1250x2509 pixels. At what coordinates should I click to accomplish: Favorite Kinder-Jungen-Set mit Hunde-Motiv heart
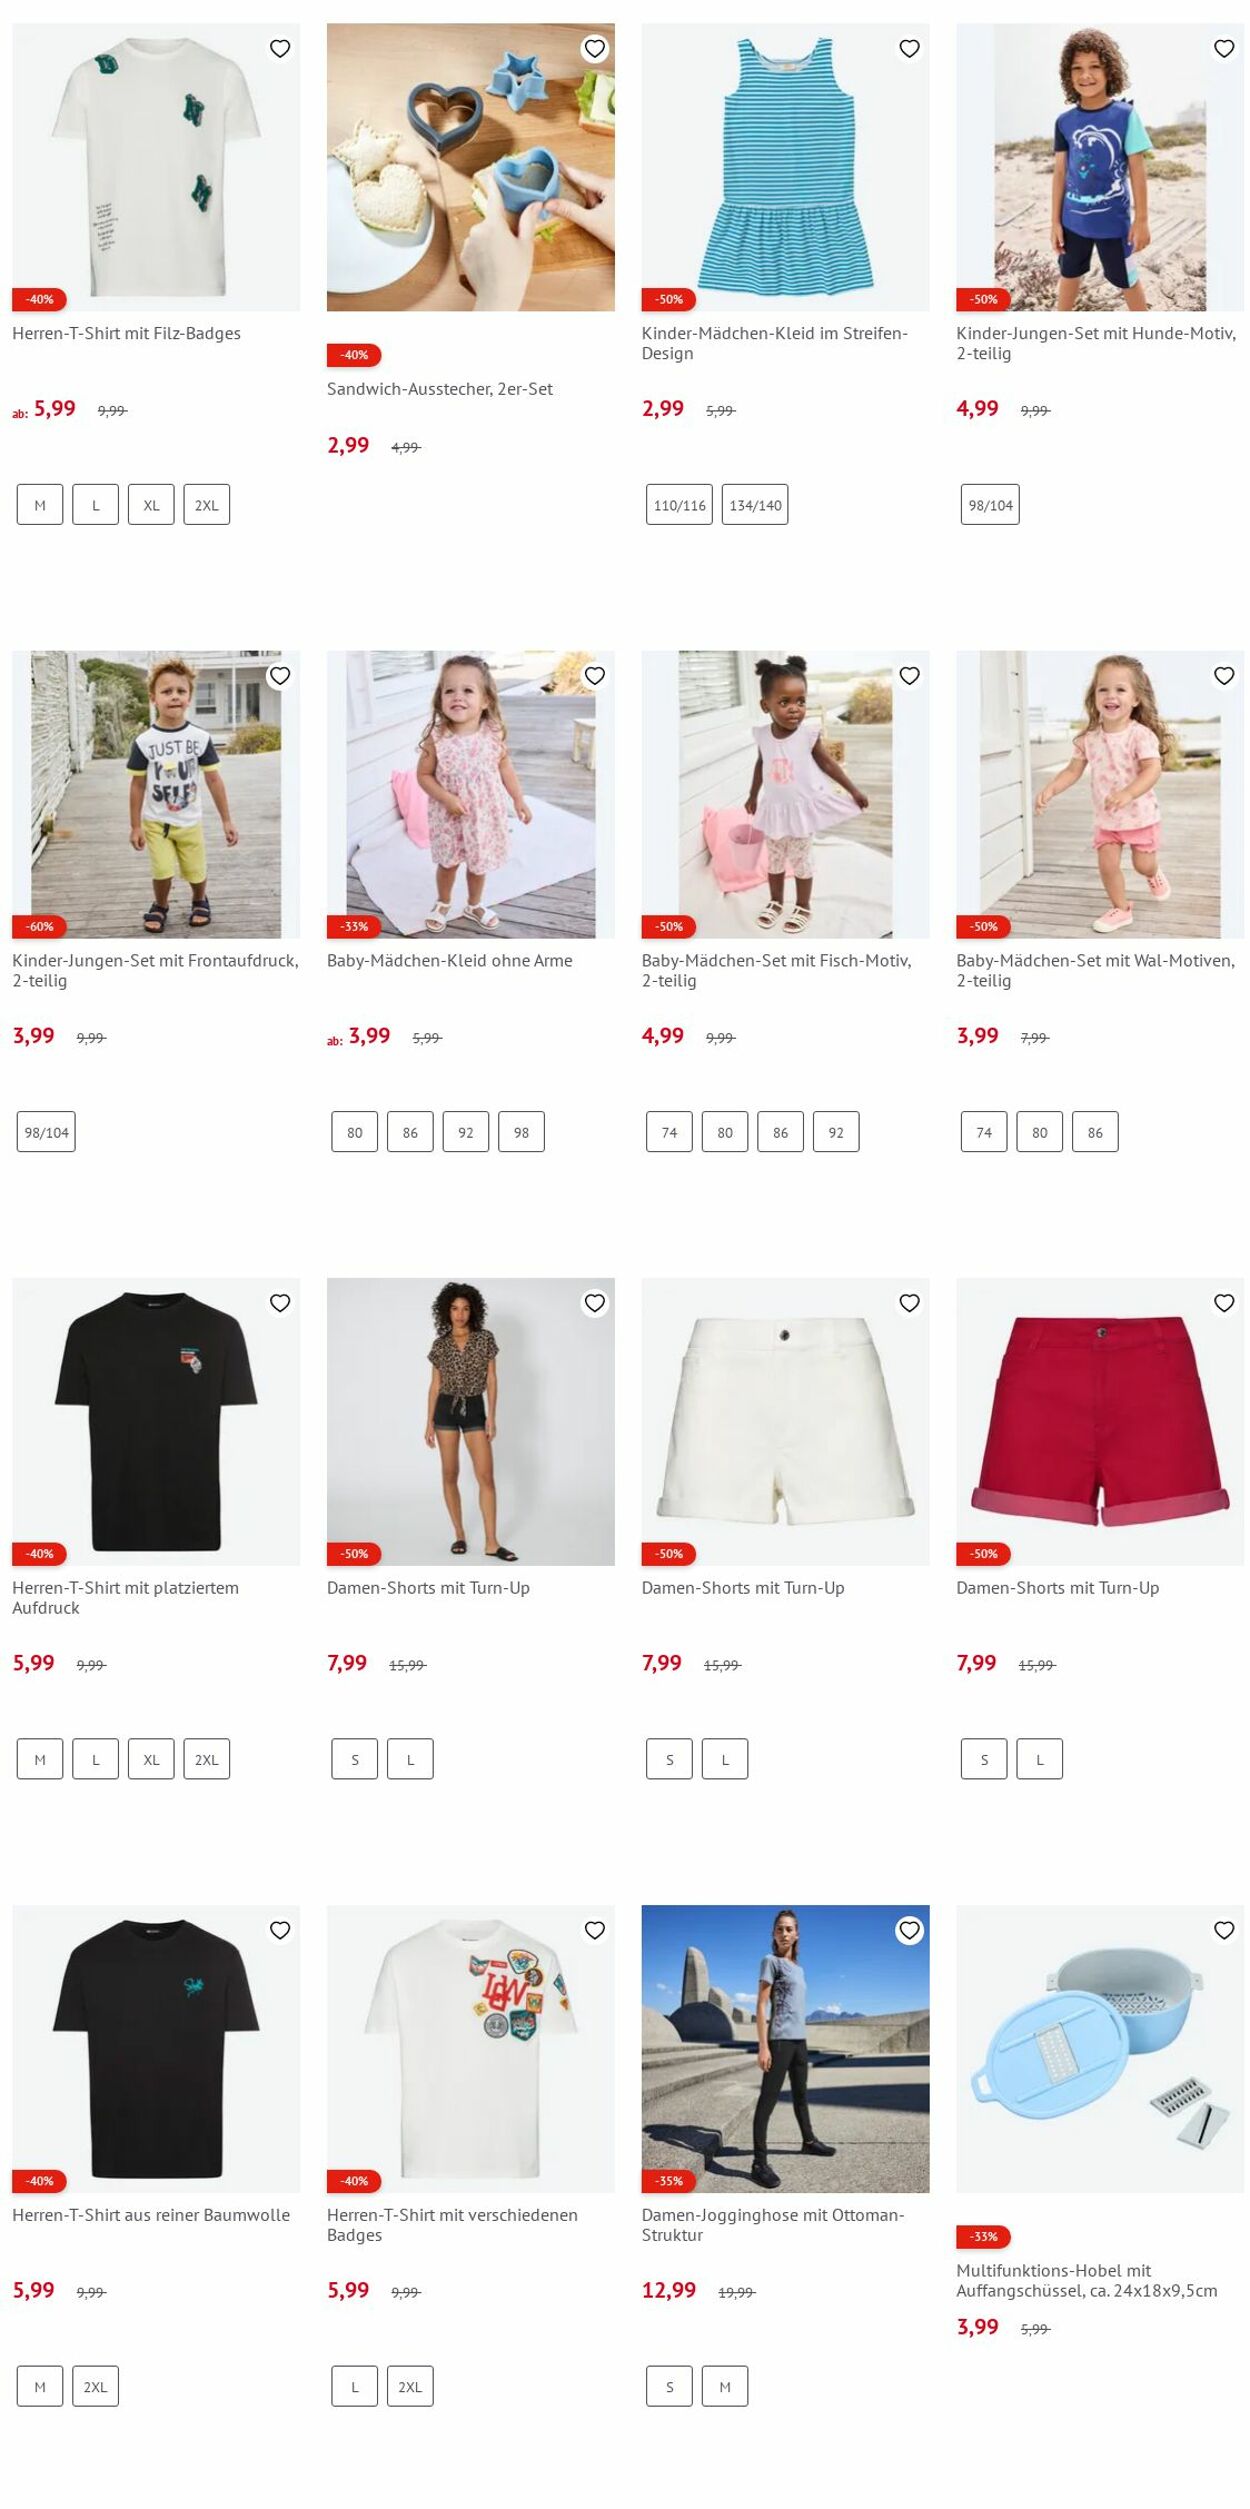coord(1224,49)
